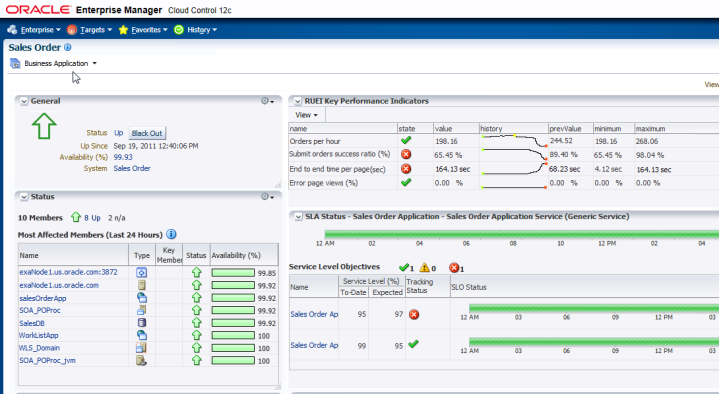Open the second Sales Order Ap objective link
This screenshot has width=719, height=394.
click(314, 345)
